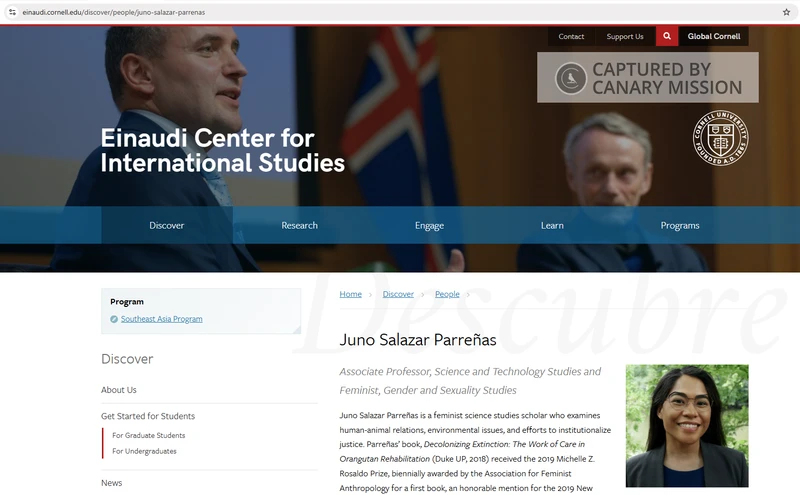Click the Program box heading
This screenshot has width=800, height=495.
[x=127, y=302]
